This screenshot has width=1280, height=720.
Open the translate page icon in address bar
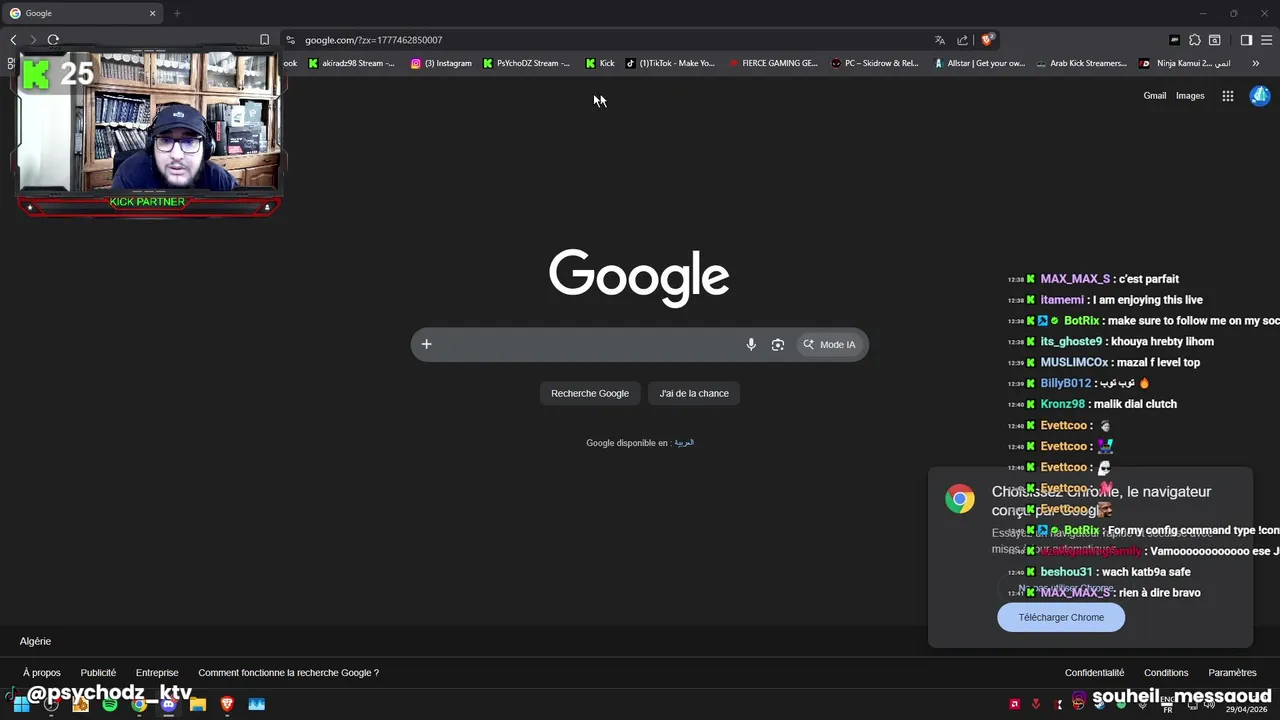click(940, 40)
